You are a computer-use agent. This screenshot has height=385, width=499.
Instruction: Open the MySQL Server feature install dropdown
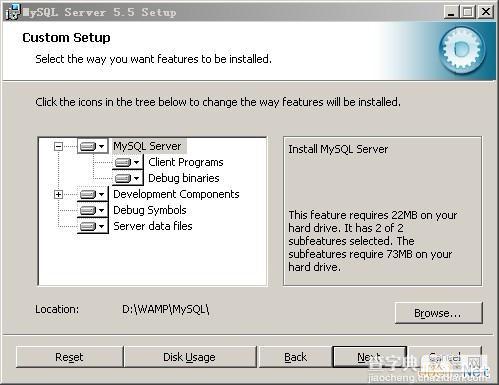coord(93,146)
